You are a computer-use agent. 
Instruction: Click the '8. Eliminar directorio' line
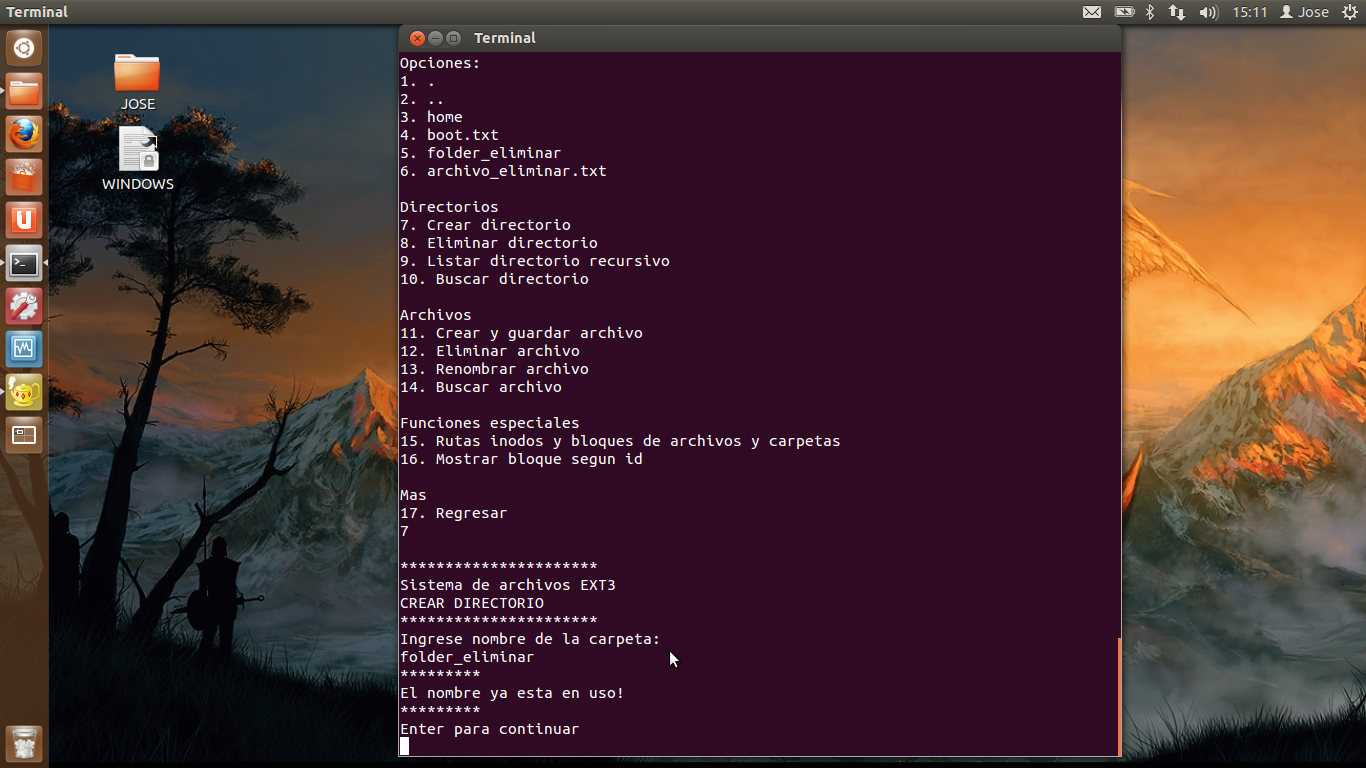[499, 243]
